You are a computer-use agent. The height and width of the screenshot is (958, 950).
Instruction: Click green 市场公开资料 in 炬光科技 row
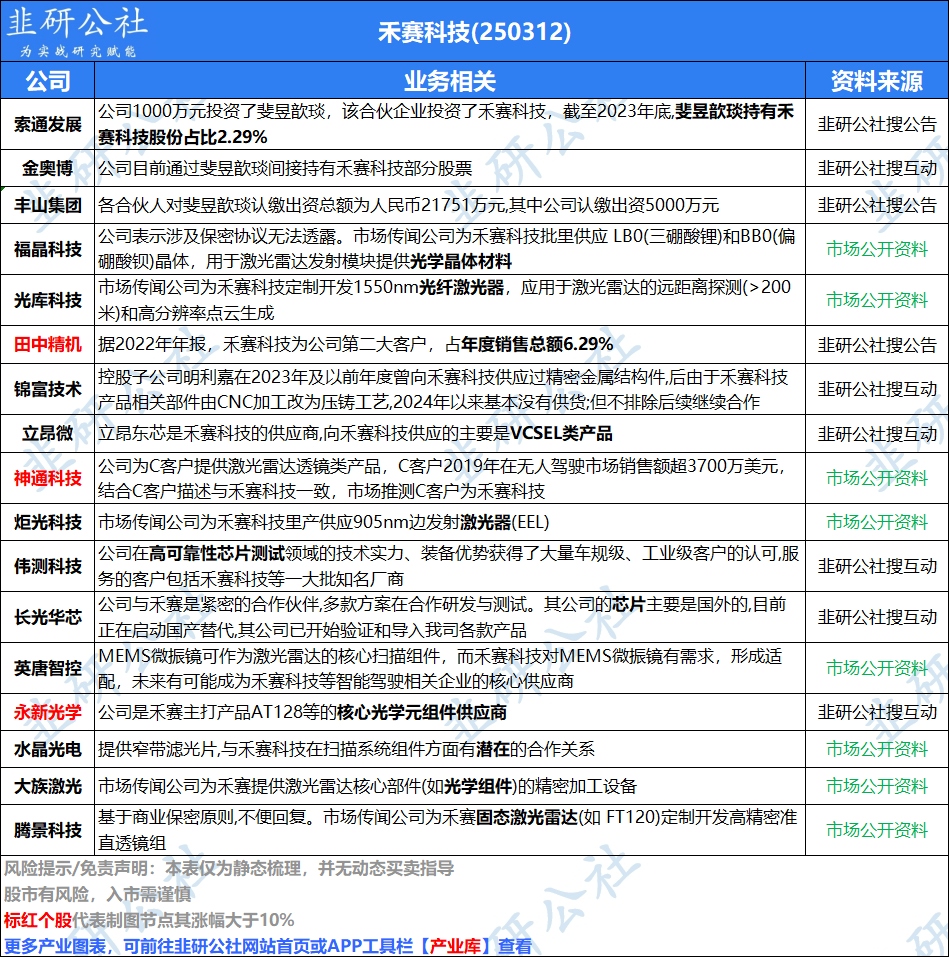[x=877, y=522]
